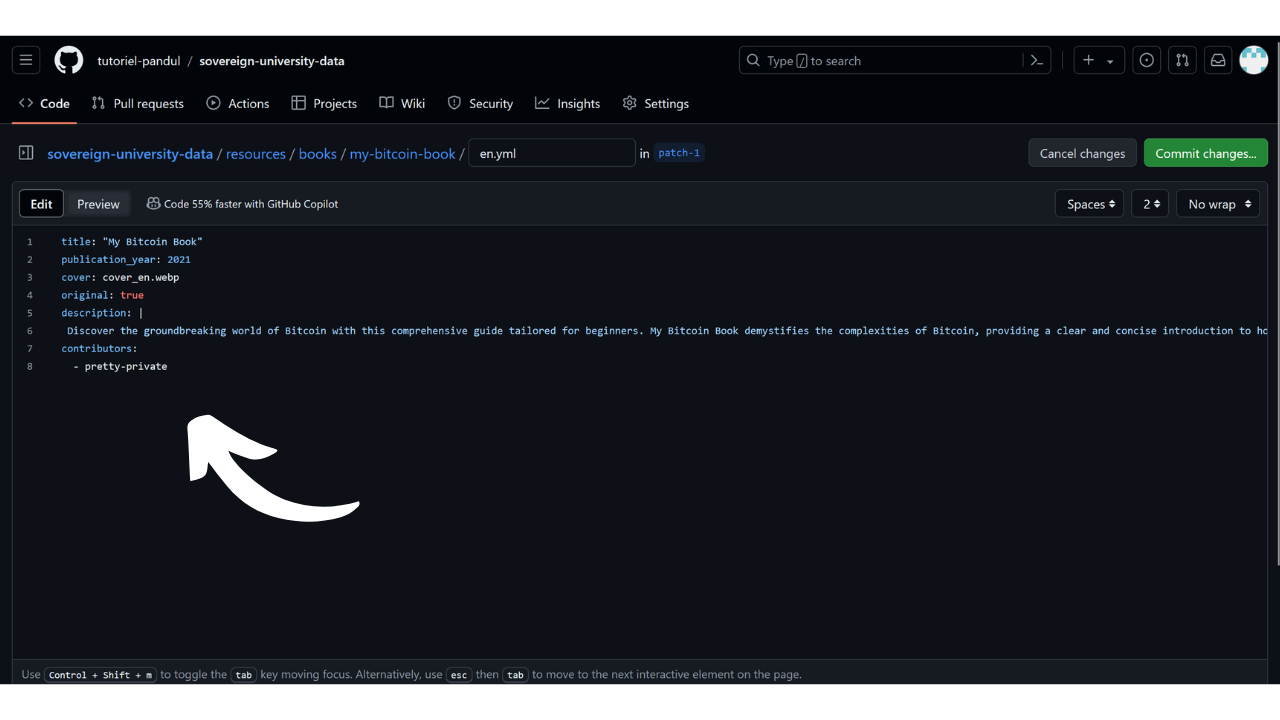The width and height of the screenshot is (1280, 720).
Task: Click the Cancel changes button
Action: tap(1082, 153)
